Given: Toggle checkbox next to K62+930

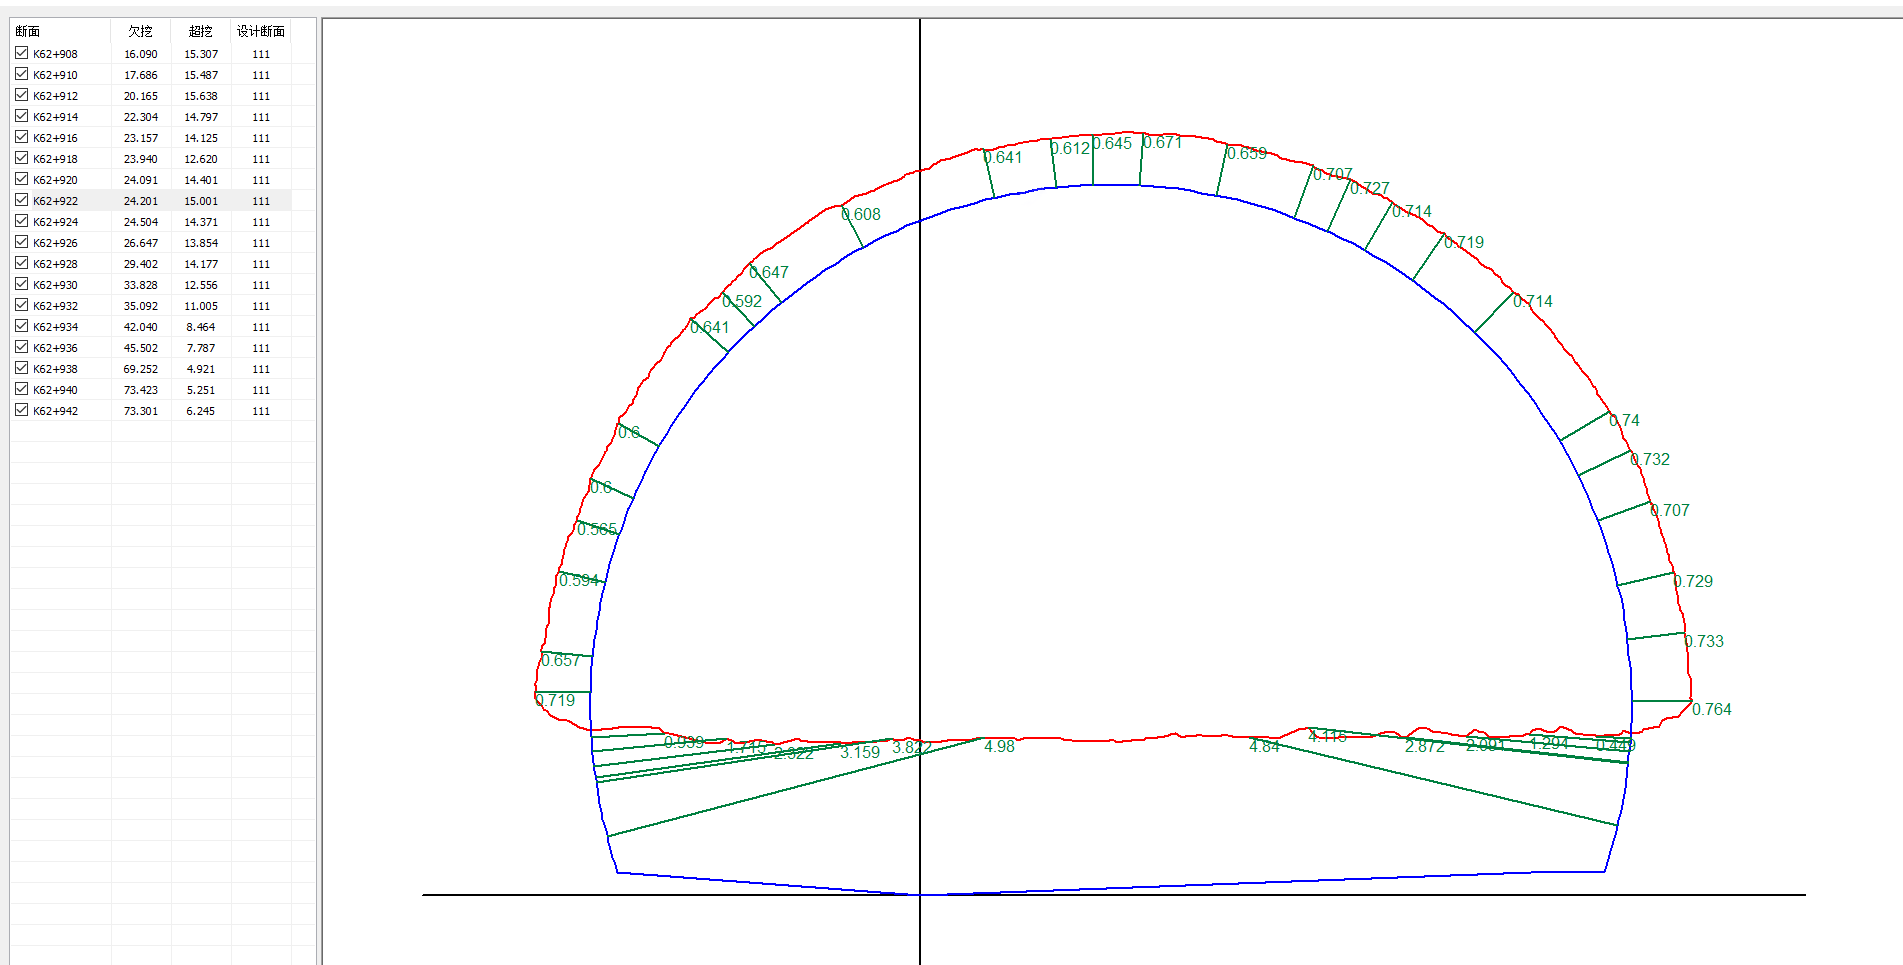Looking at the screenshot, I should click(x=22, y=284).
